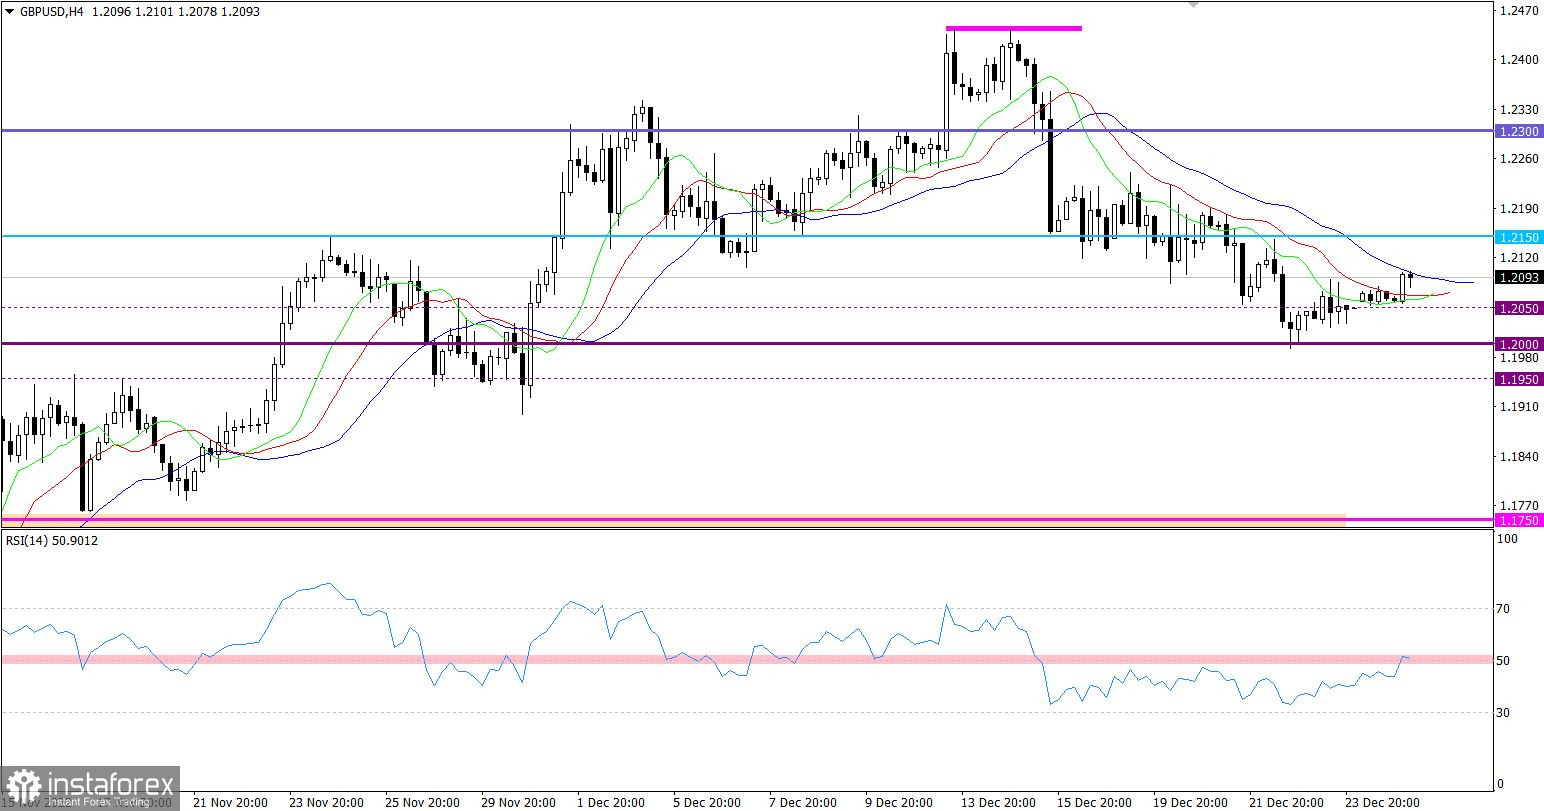This screenshot has width=1544, height=811.
Task: Click the 25 Nov 20:00 time label
Action: click(422, 802)
